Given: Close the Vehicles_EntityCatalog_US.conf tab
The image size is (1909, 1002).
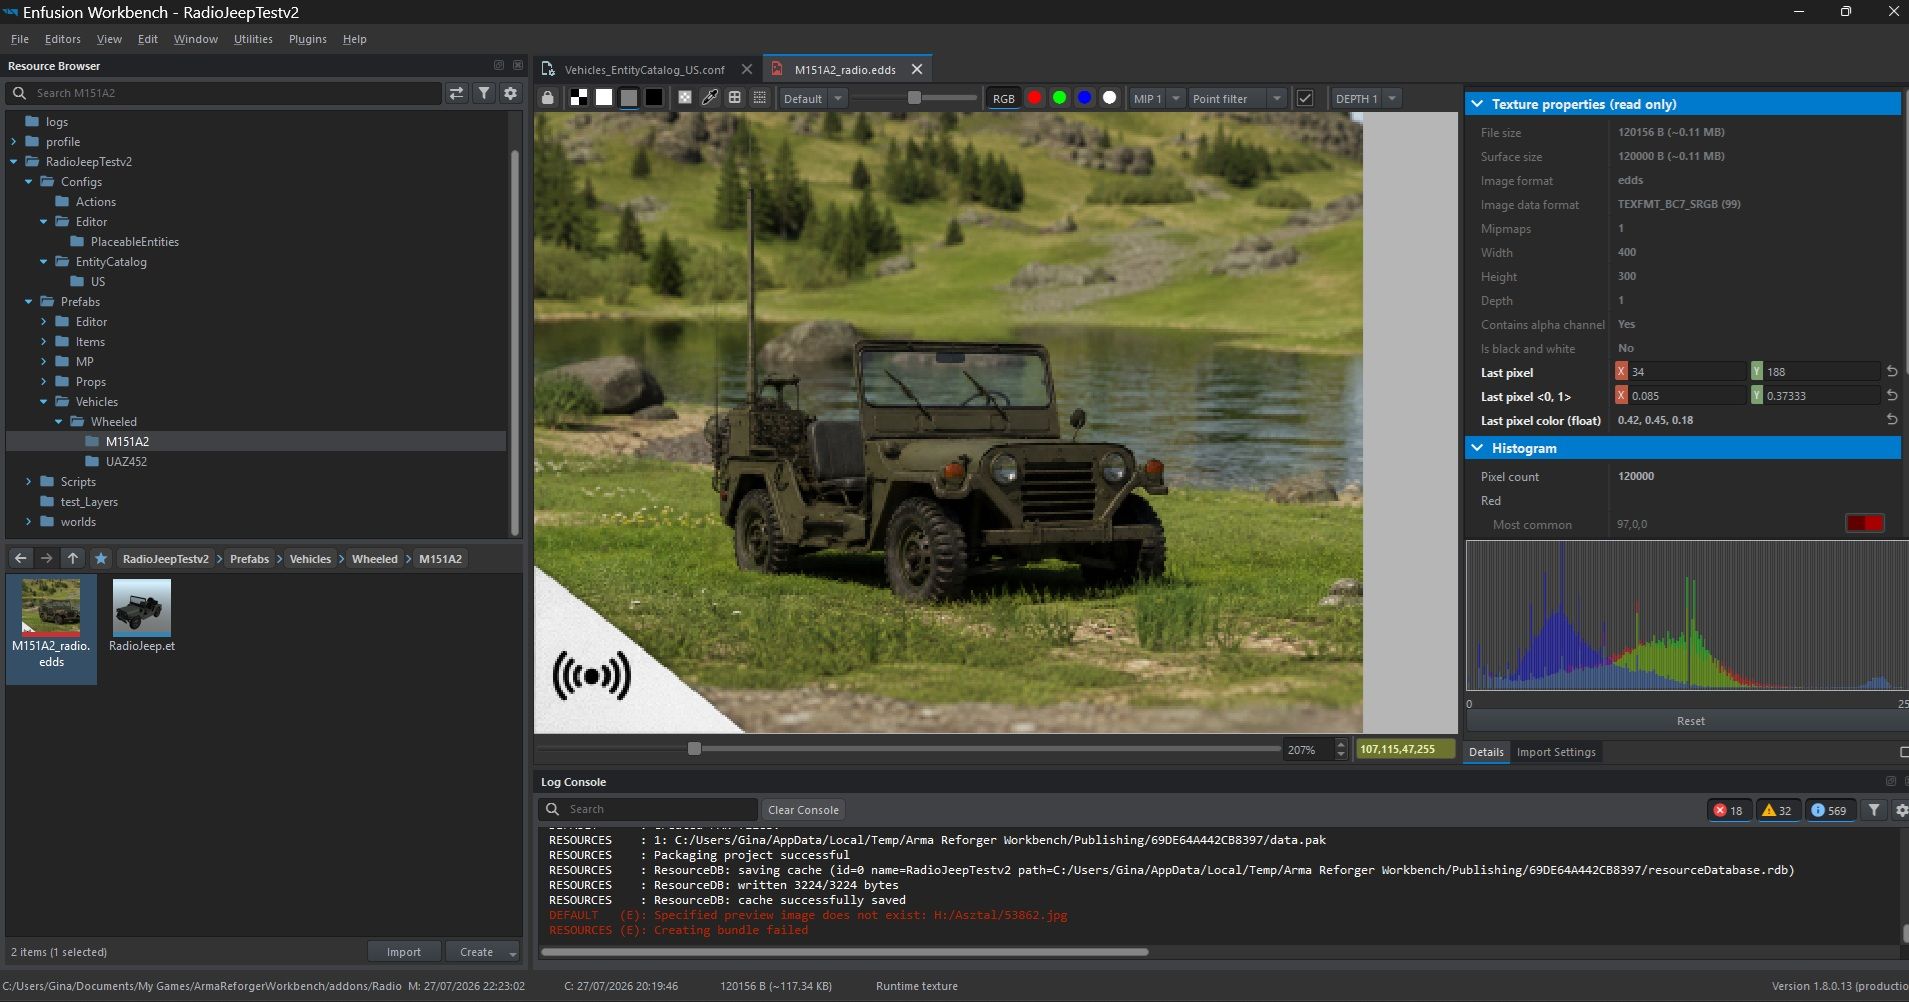Looking at the screenshot, I should tap(747, 69).
